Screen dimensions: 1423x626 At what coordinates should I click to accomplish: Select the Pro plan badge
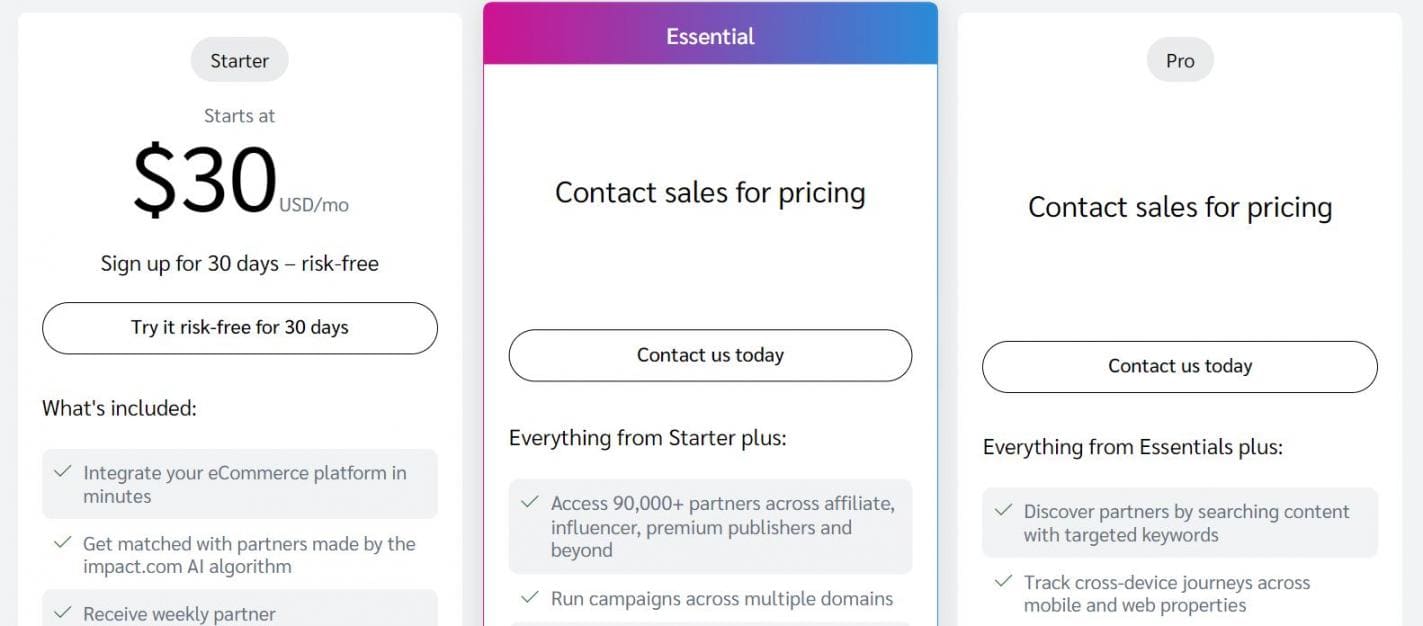[1180, 60]
